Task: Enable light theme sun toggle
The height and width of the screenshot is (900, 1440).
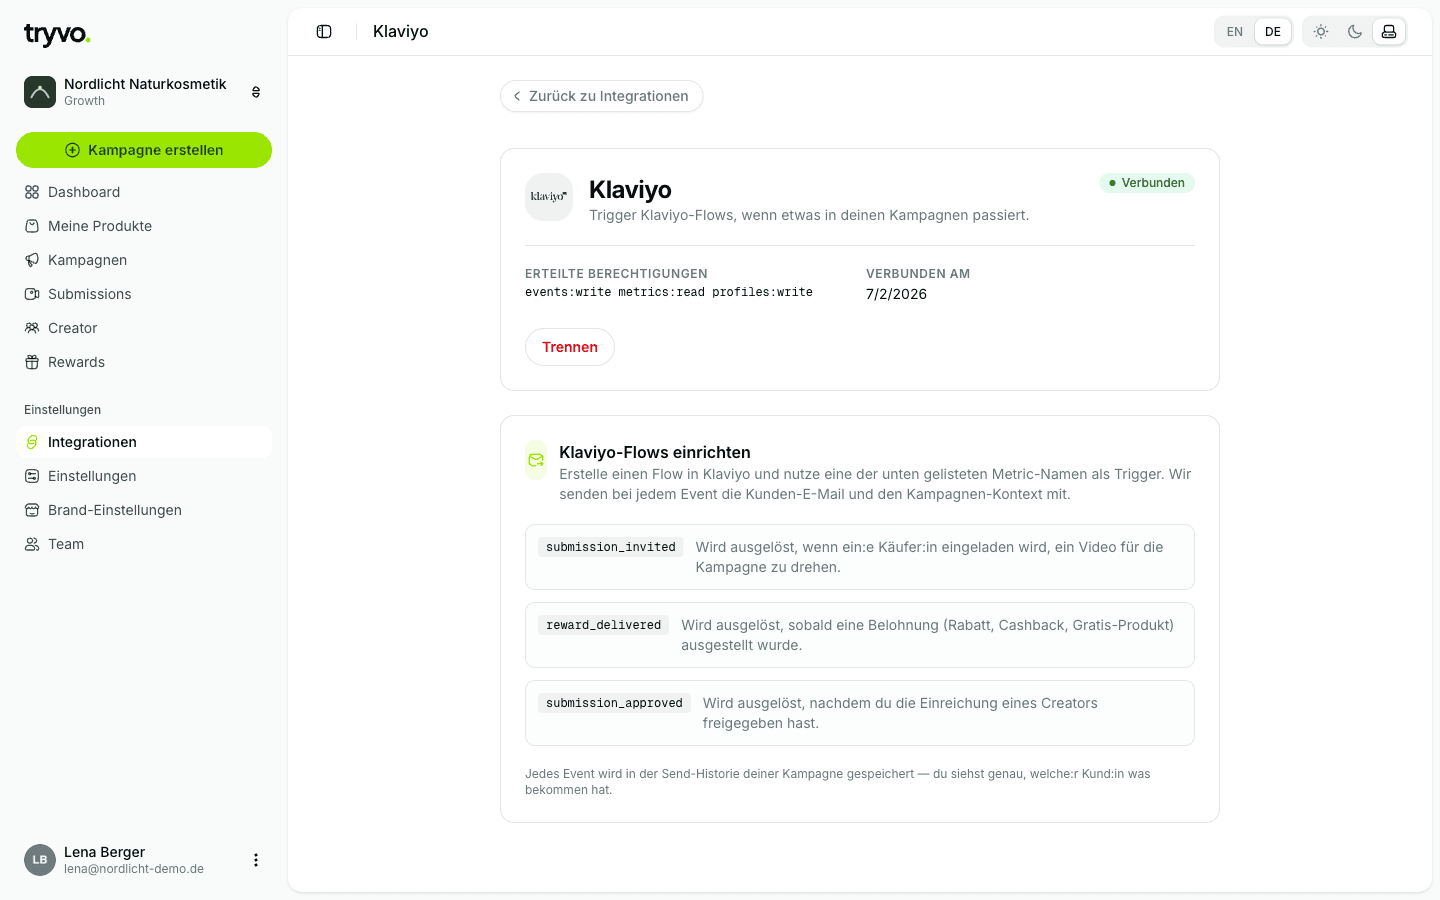Action: tap(1321, 32)
